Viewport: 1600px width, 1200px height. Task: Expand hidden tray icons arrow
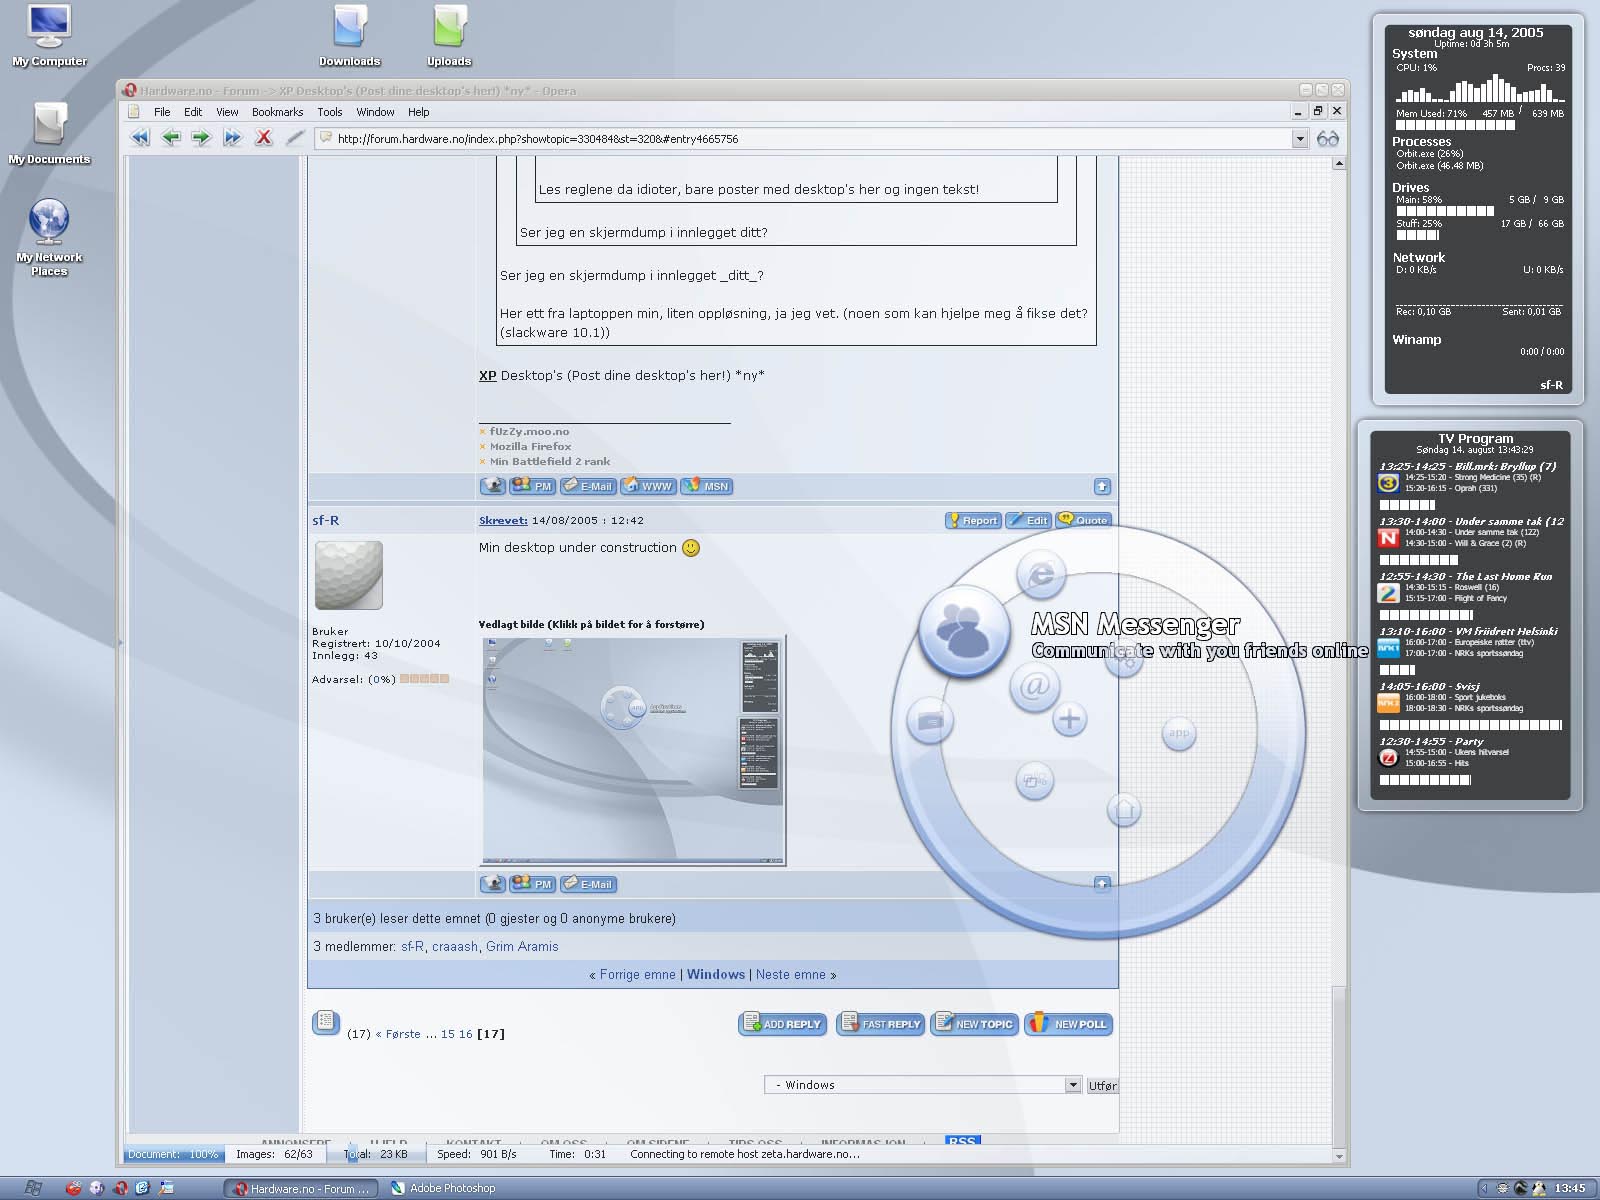tap(1484, 1188)
